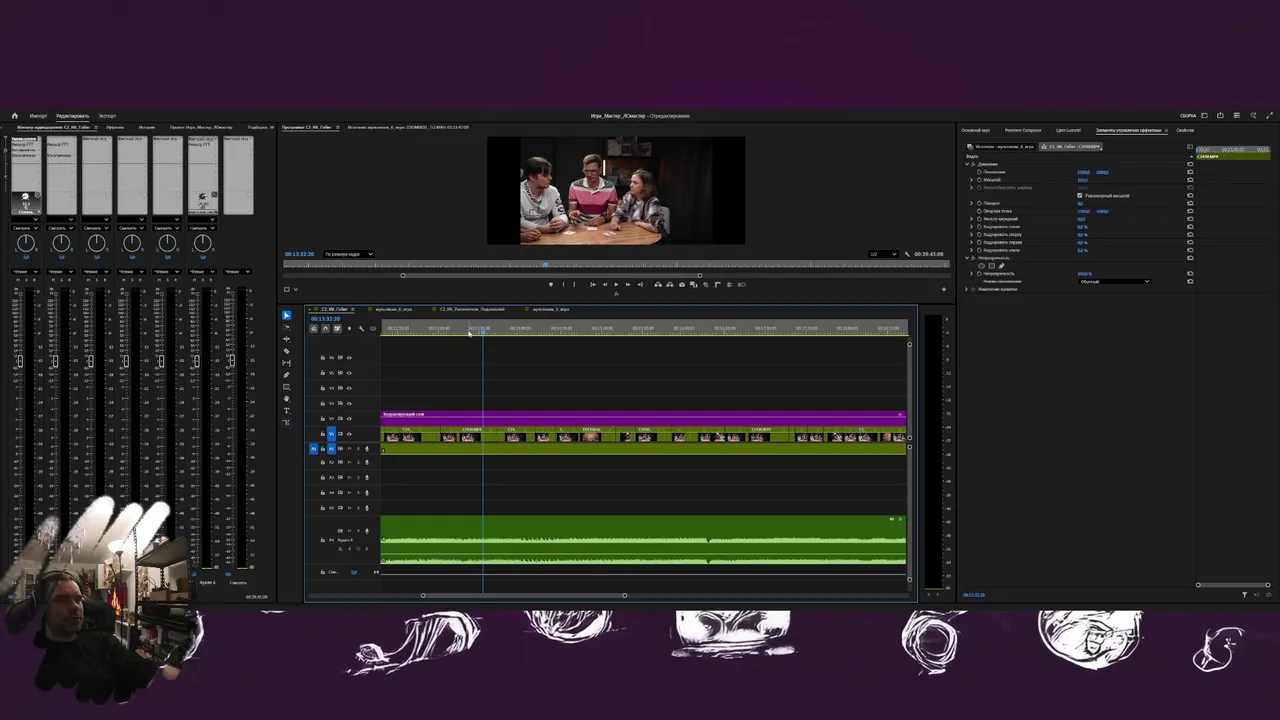
Task: Open the Свойства panel tab
Action: [x=1185, y=130]
